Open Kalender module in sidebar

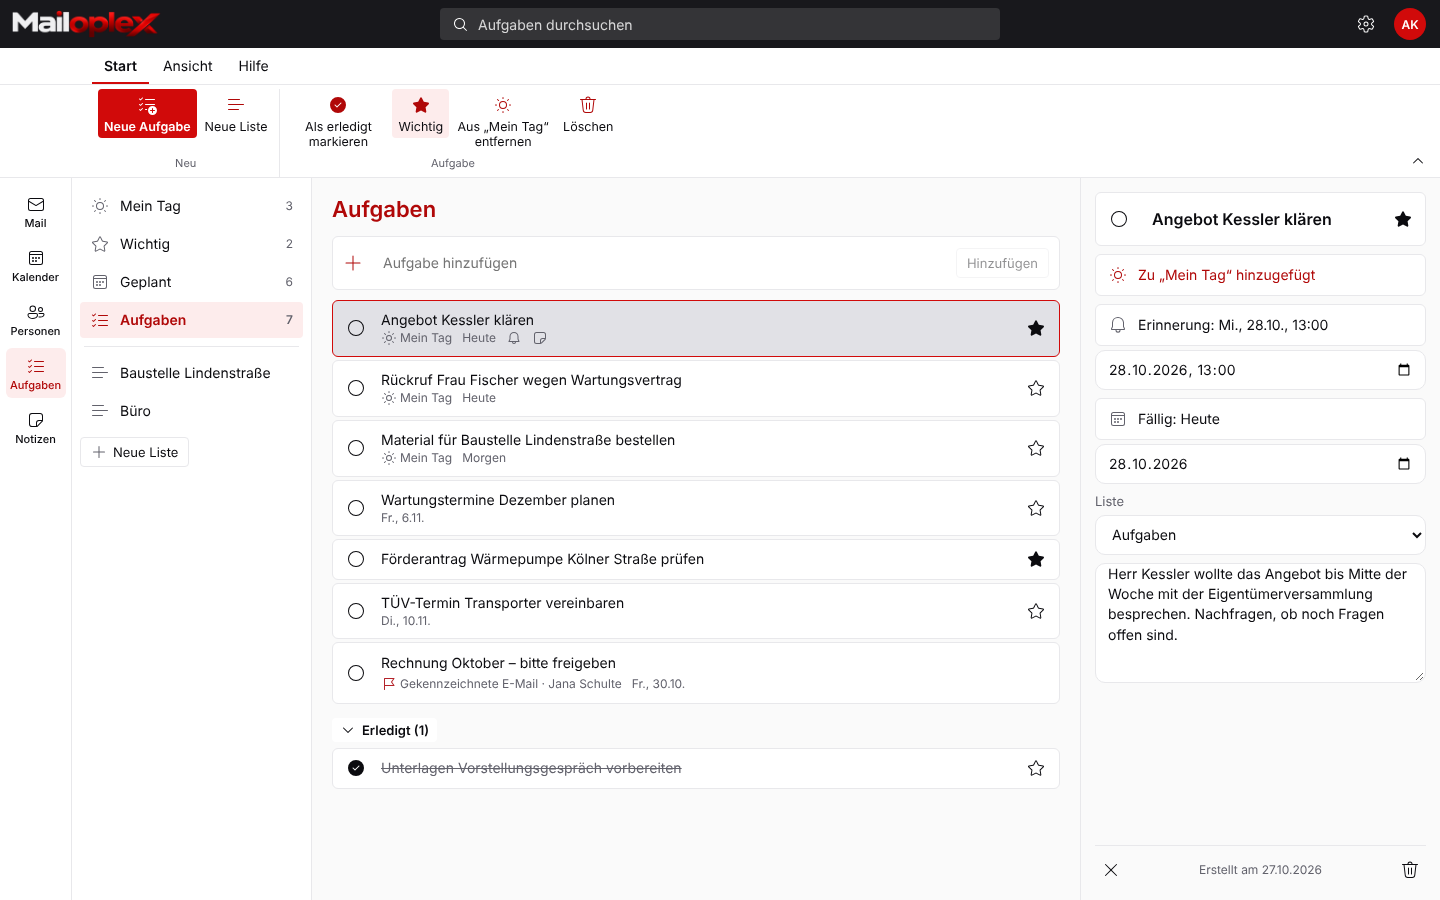pos(36,267)
